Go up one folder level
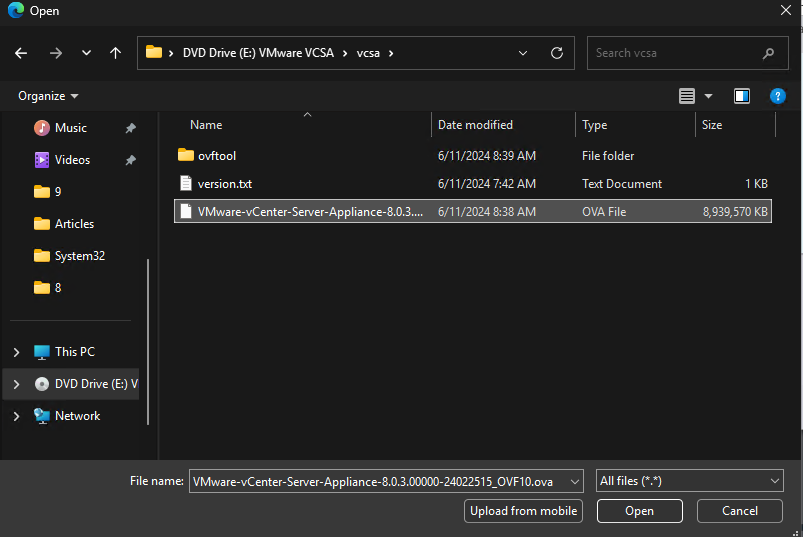The height and width of the screenshot is (537, 803). [x=115, y=53]
